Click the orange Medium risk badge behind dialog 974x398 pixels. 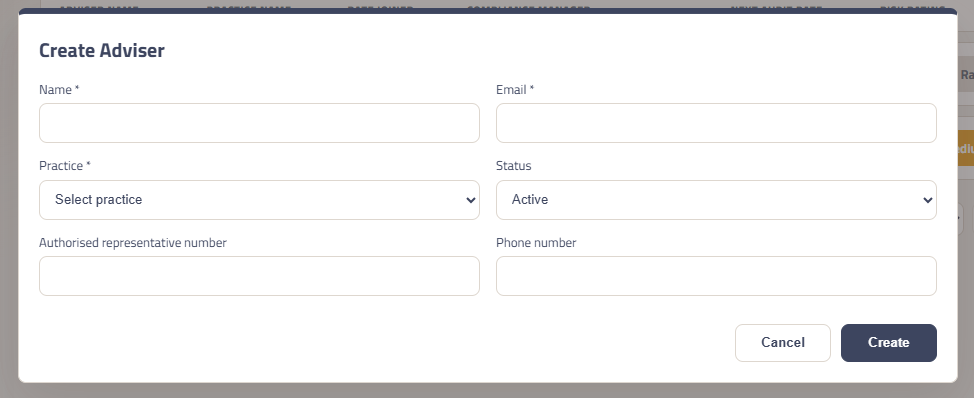click(966, 148)
